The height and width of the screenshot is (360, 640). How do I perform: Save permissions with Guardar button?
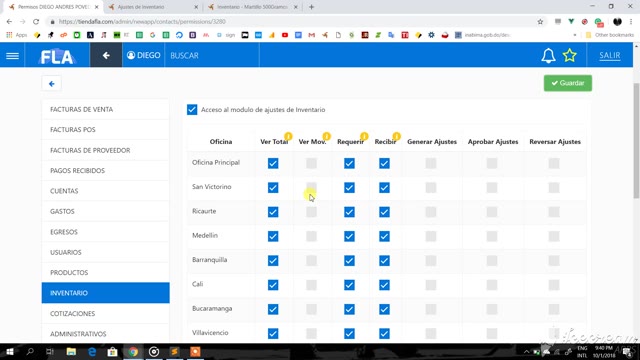(x=568, y=83)
